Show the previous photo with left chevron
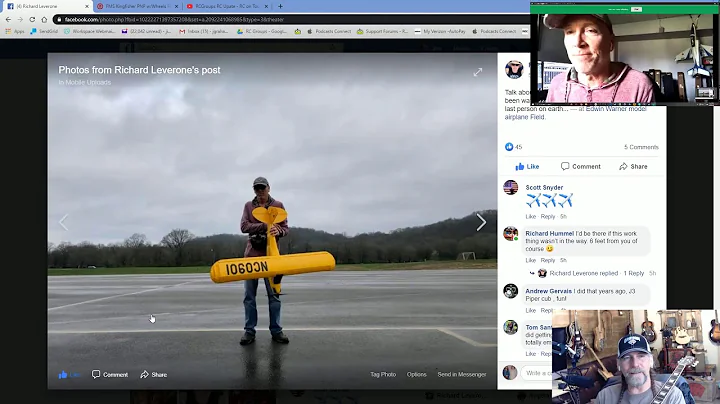The image size is (720, 404). (x=63, y=223)
